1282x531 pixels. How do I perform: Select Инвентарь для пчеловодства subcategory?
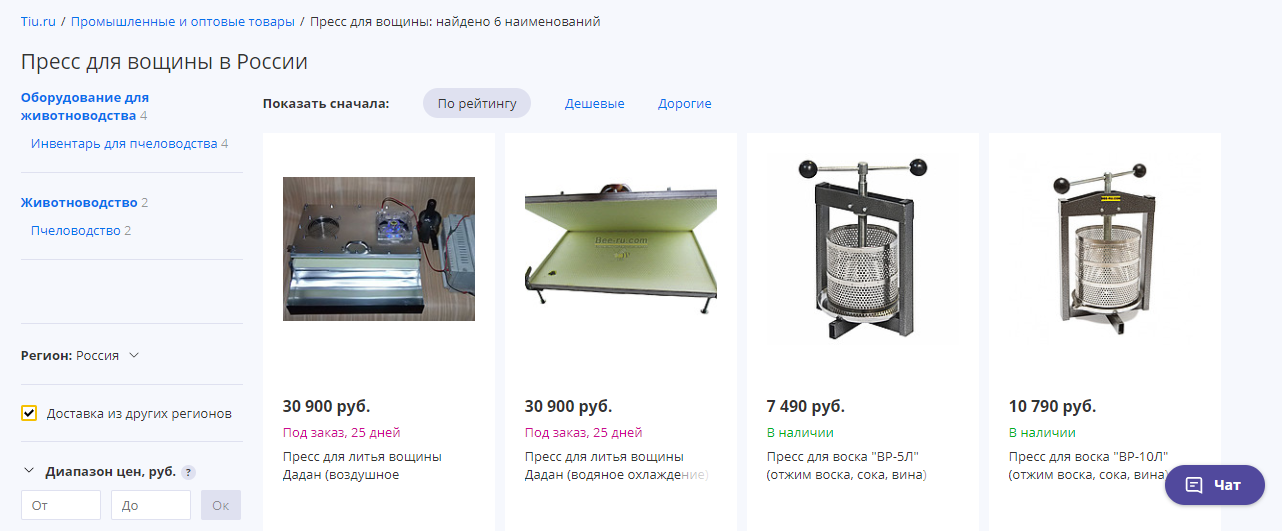click(x=124, y=144)
